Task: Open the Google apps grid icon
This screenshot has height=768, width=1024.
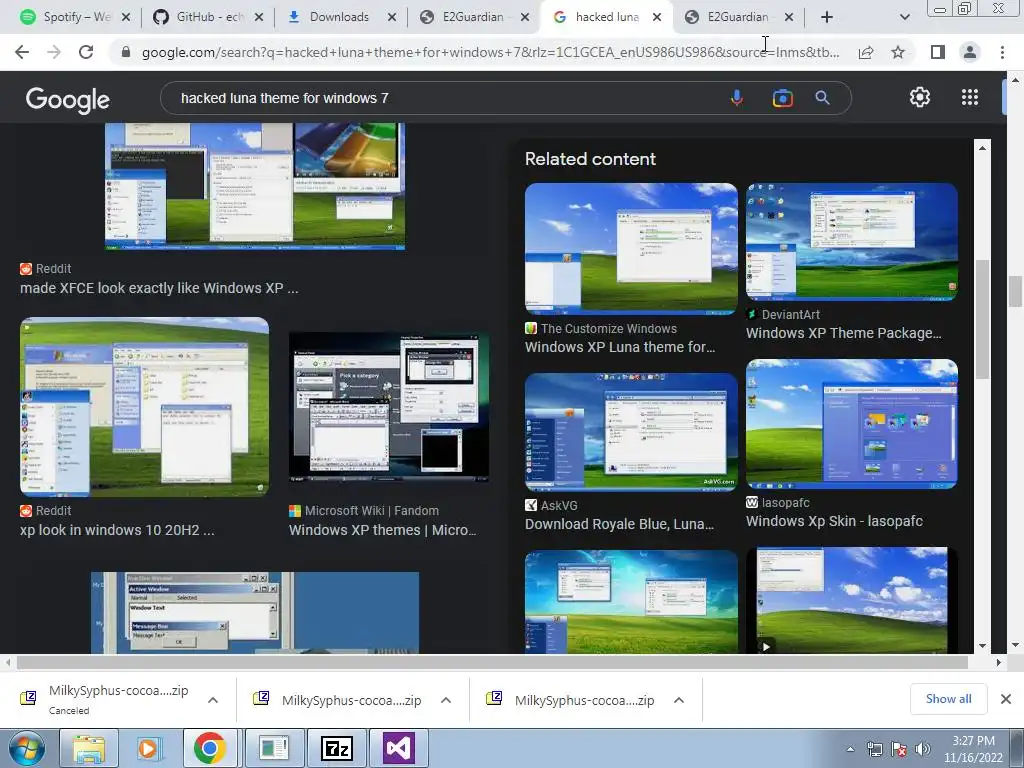Action: point(970,97)
